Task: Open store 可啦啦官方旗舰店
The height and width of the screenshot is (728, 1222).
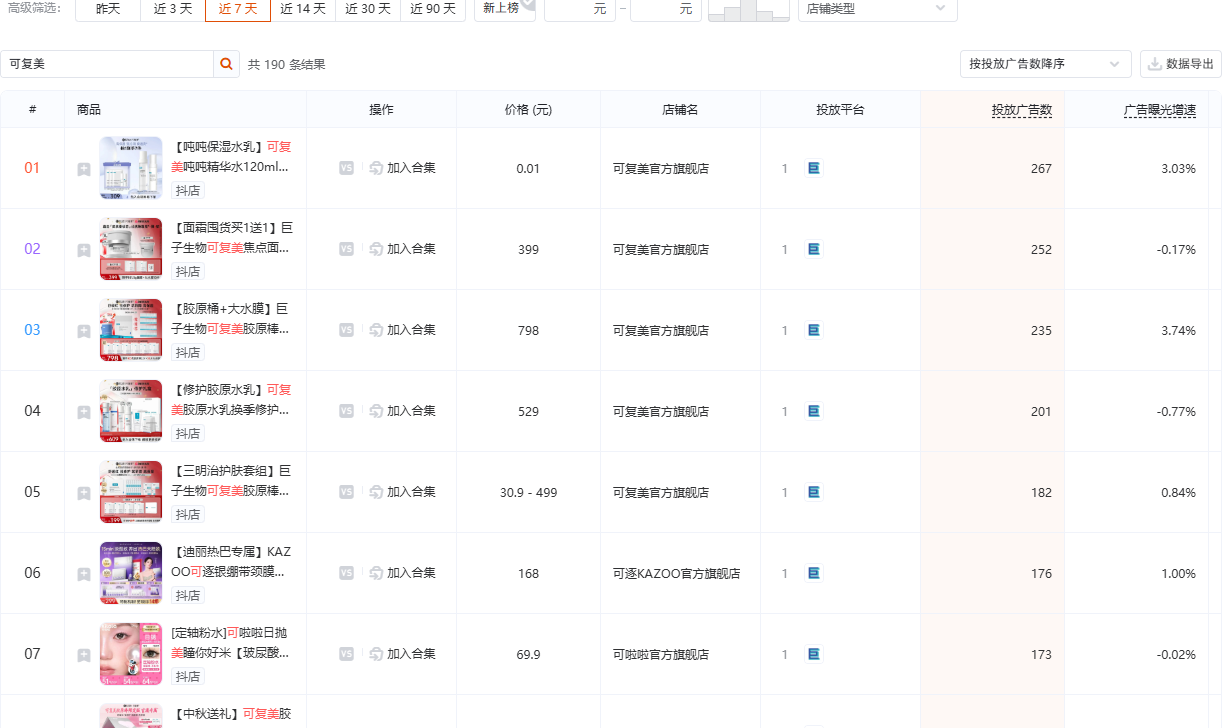Action: pyautogui.click(x=661, y=655)
